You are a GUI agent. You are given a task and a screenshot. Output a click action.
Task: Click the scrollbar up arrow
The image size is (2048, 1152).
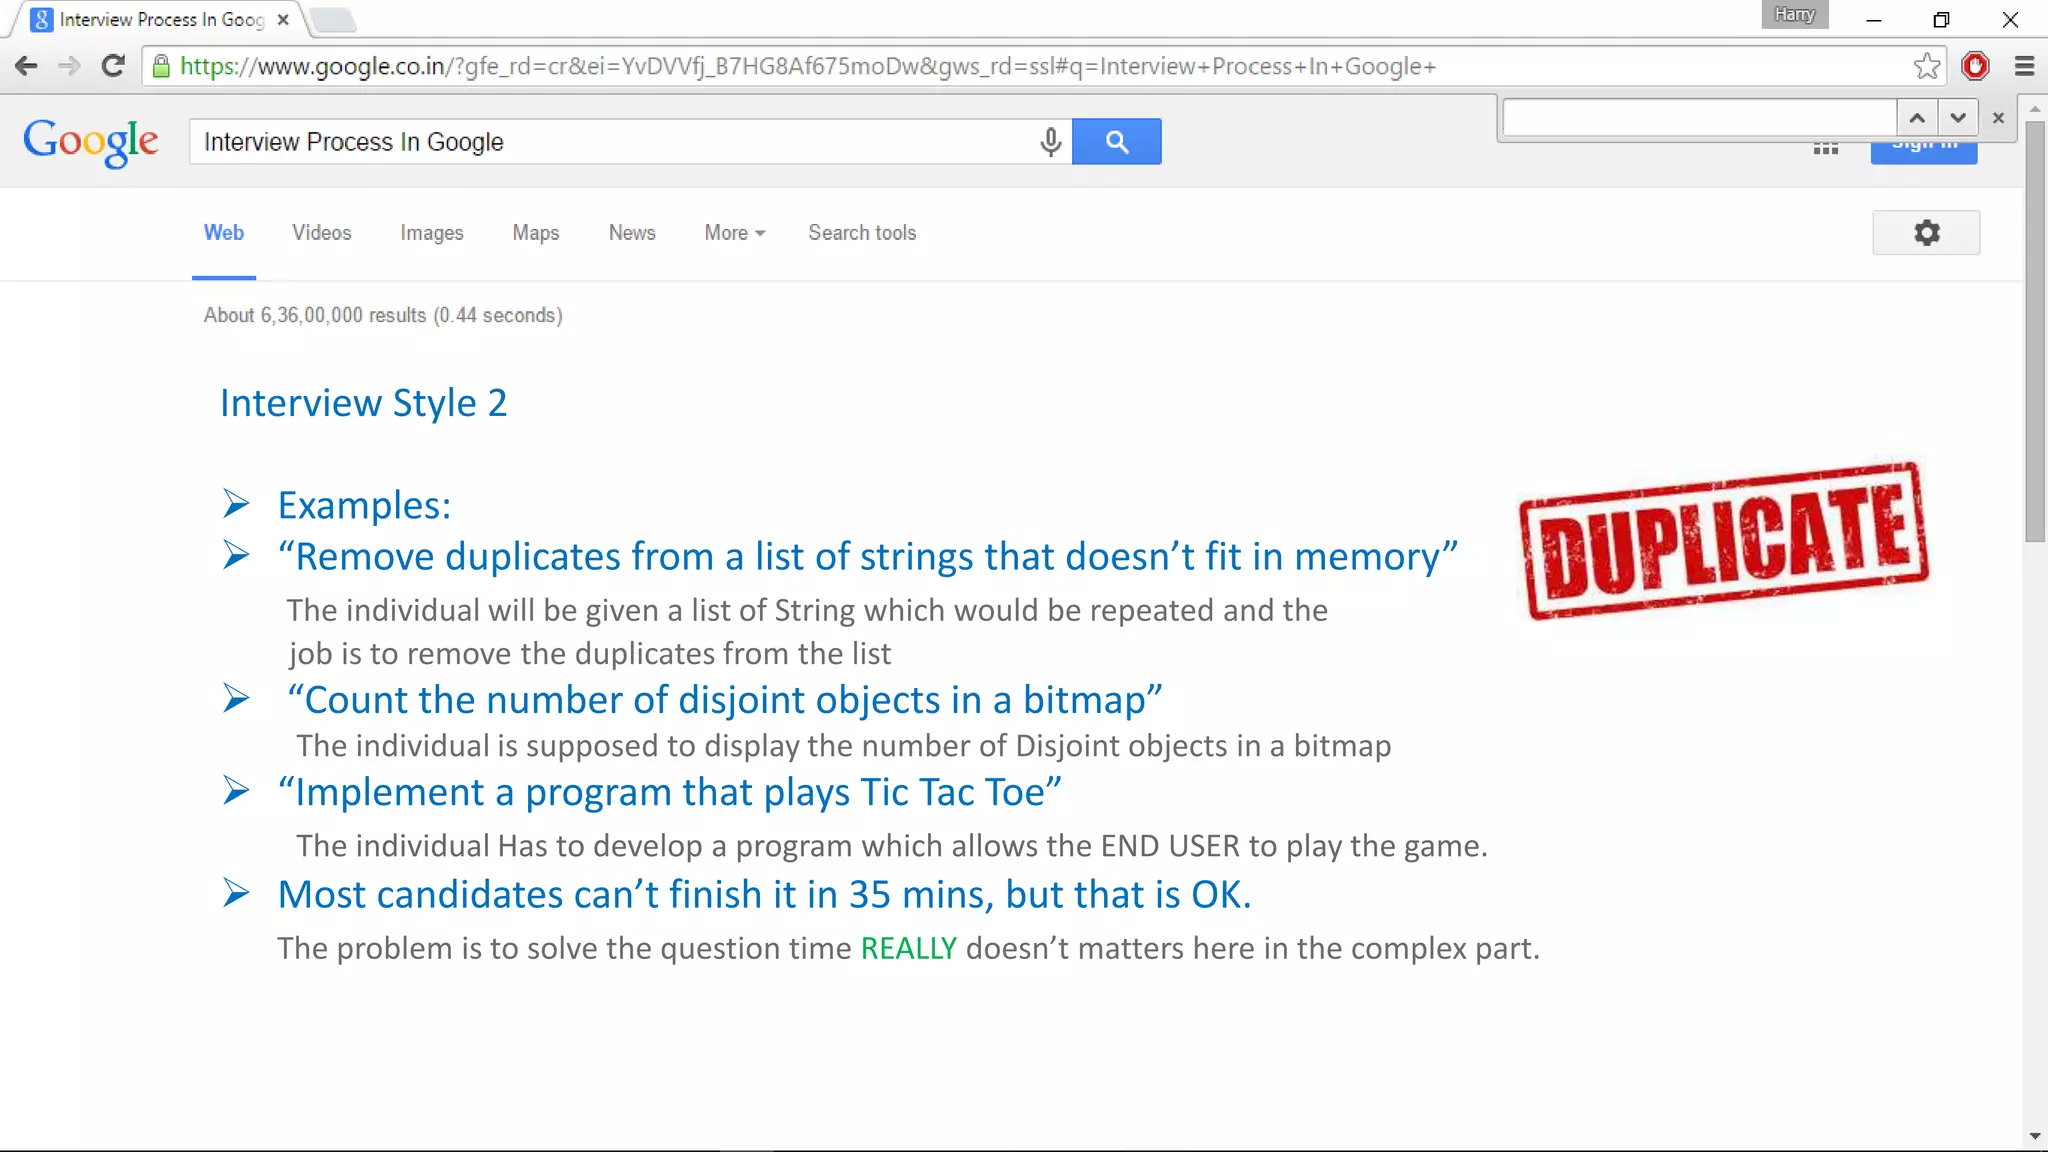(x=2035, y=108)
